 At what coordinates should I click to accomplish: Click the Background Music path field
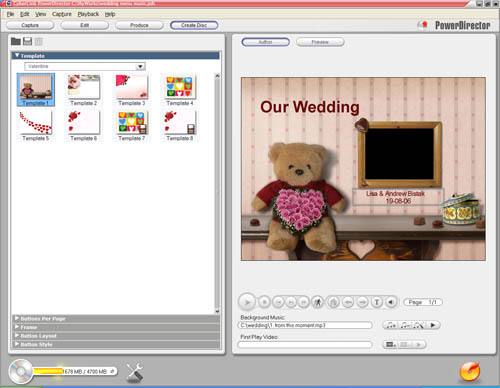click(x=305, y=325)
